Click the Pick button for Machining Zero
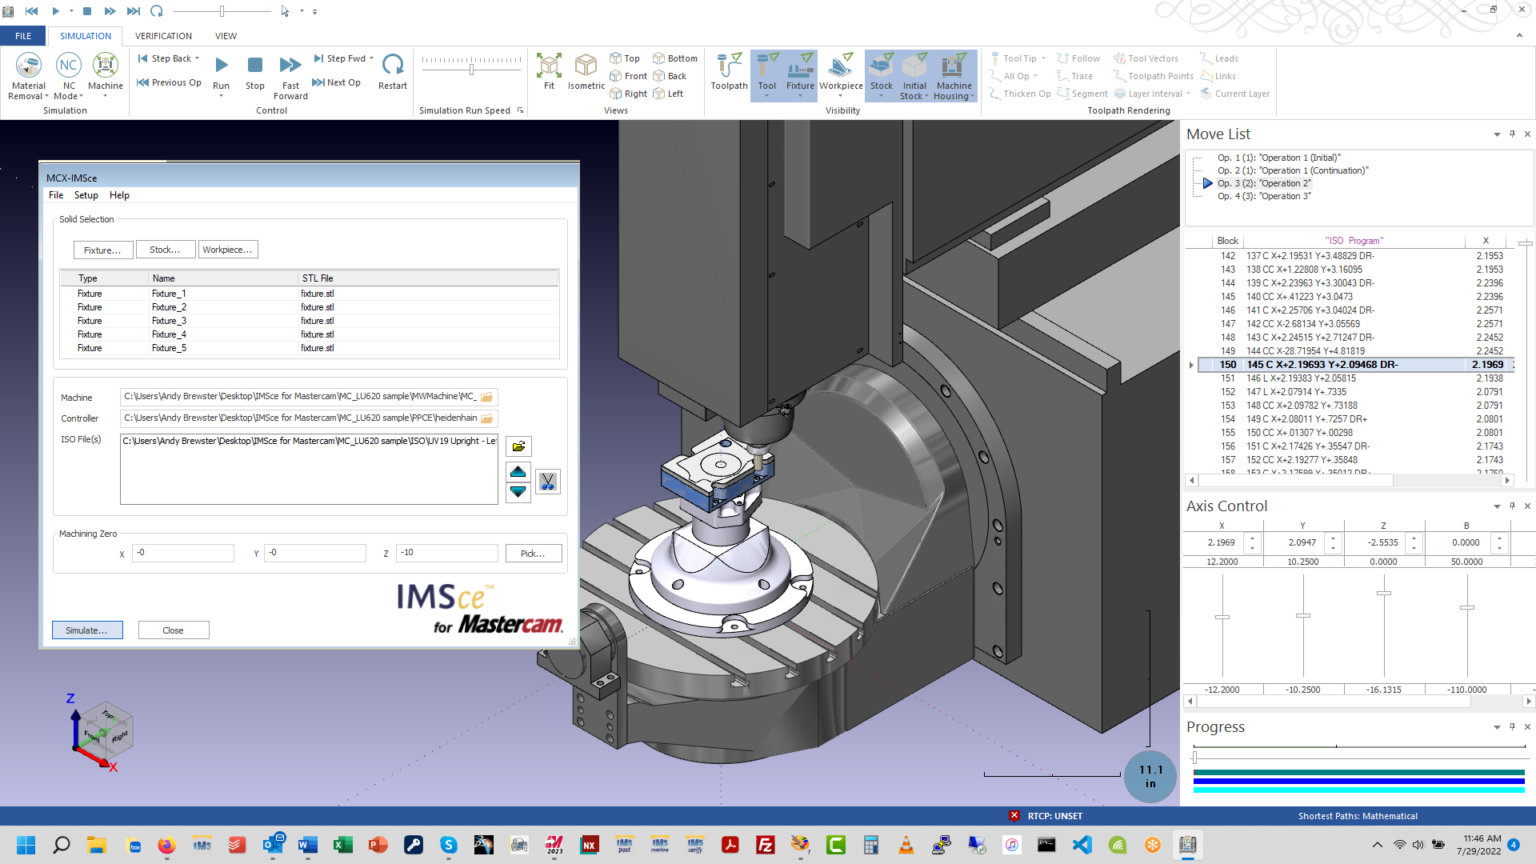This screenshot has height=864, width=1536. 533,553
